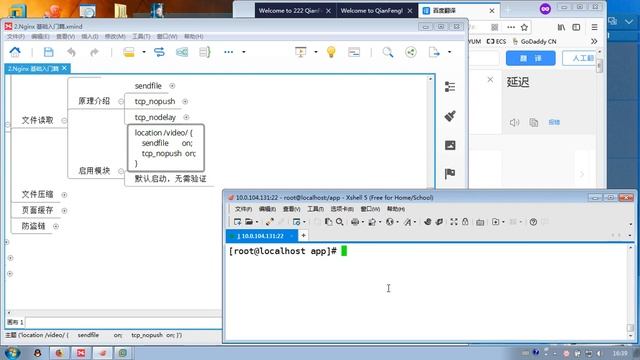Click the XMind search magnifier icon

pos(388,52)
